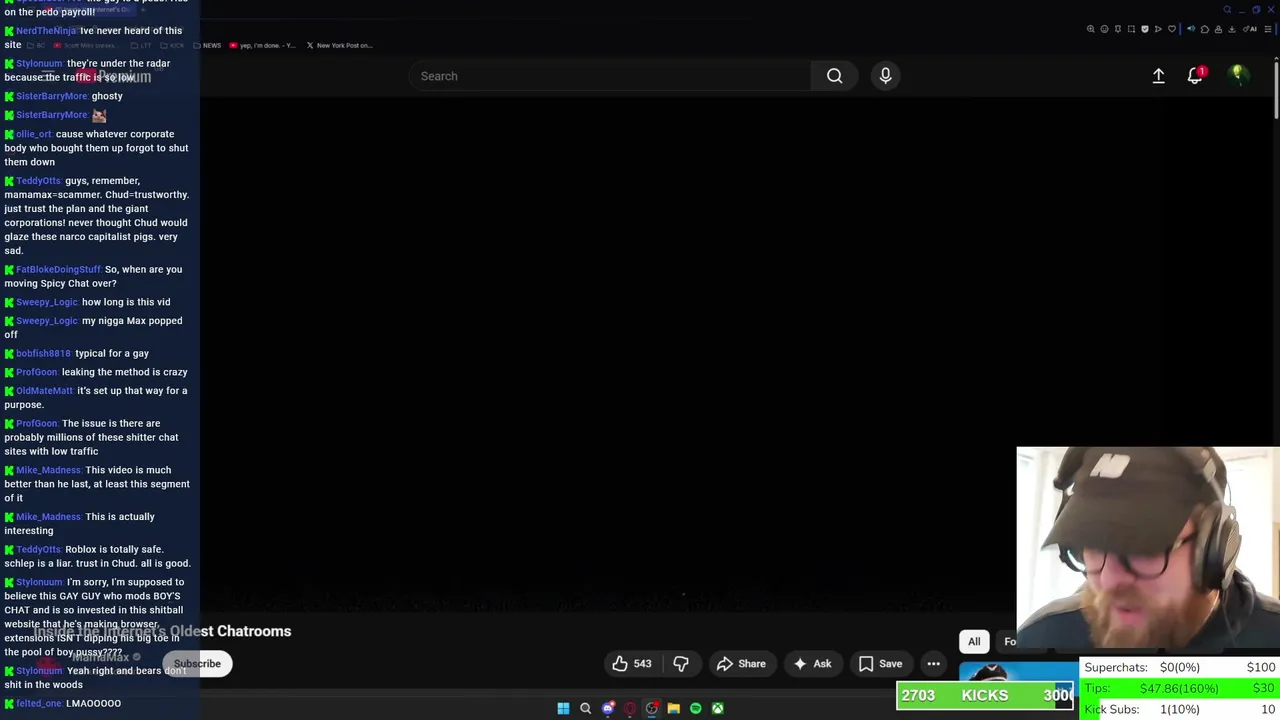1280x720 pixels.
Task: Open YouTube notifications bell
Action: (x=1195, y=76)
